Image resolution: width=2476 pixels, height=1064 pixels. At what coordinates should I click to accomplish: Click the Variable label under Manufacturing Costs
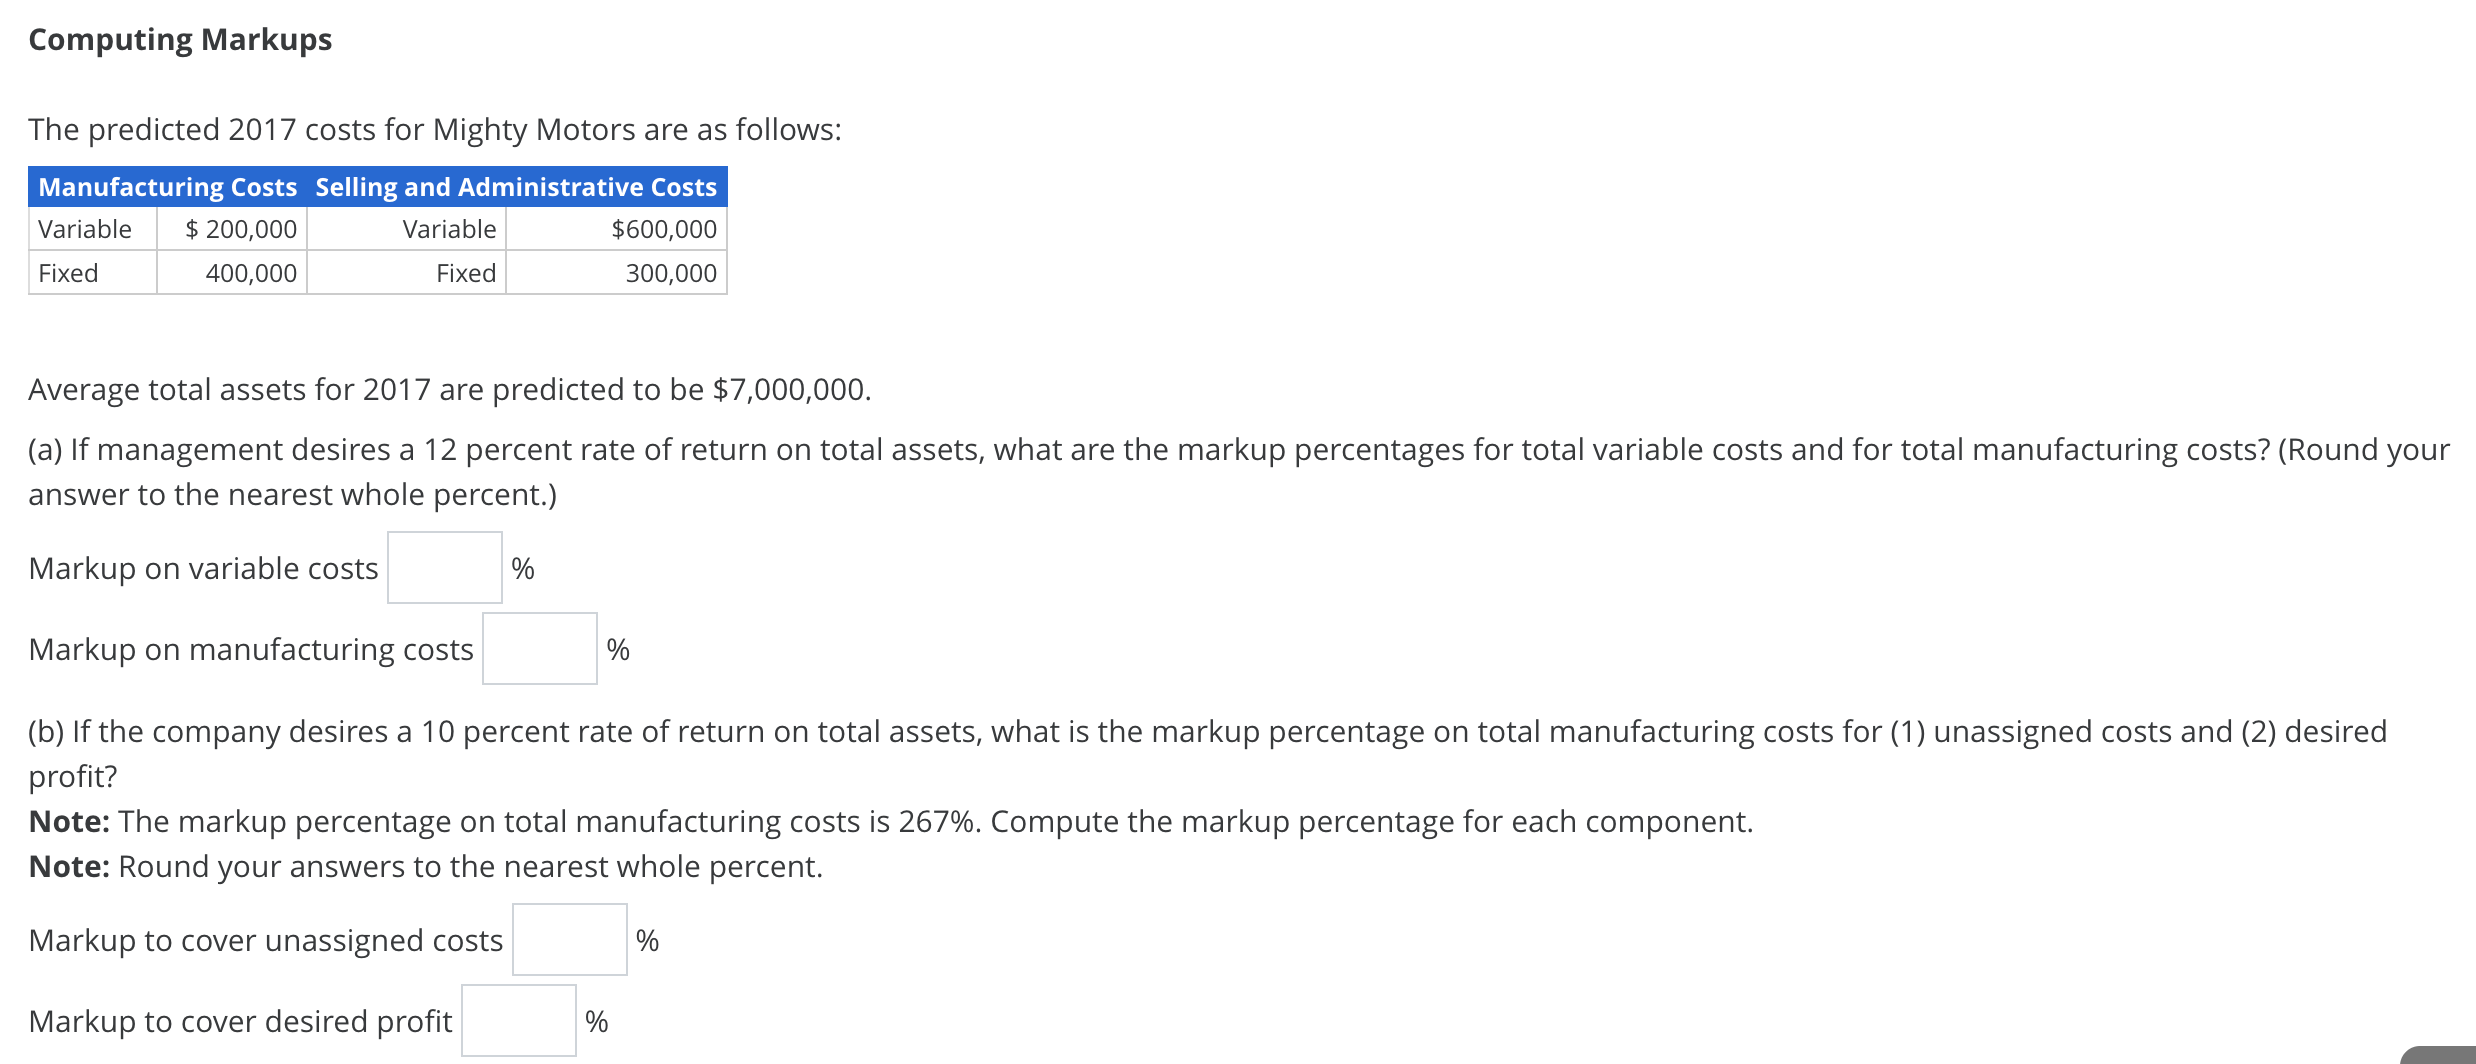[x=85, y=228]
